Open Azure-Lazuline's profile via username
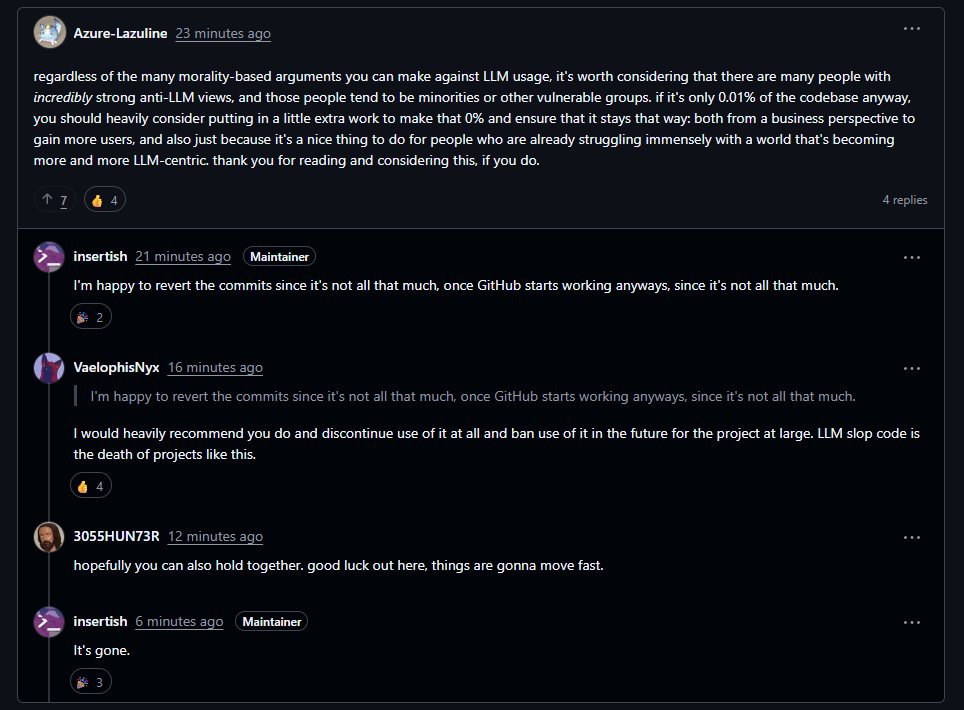964x710 pixels. 120,33
